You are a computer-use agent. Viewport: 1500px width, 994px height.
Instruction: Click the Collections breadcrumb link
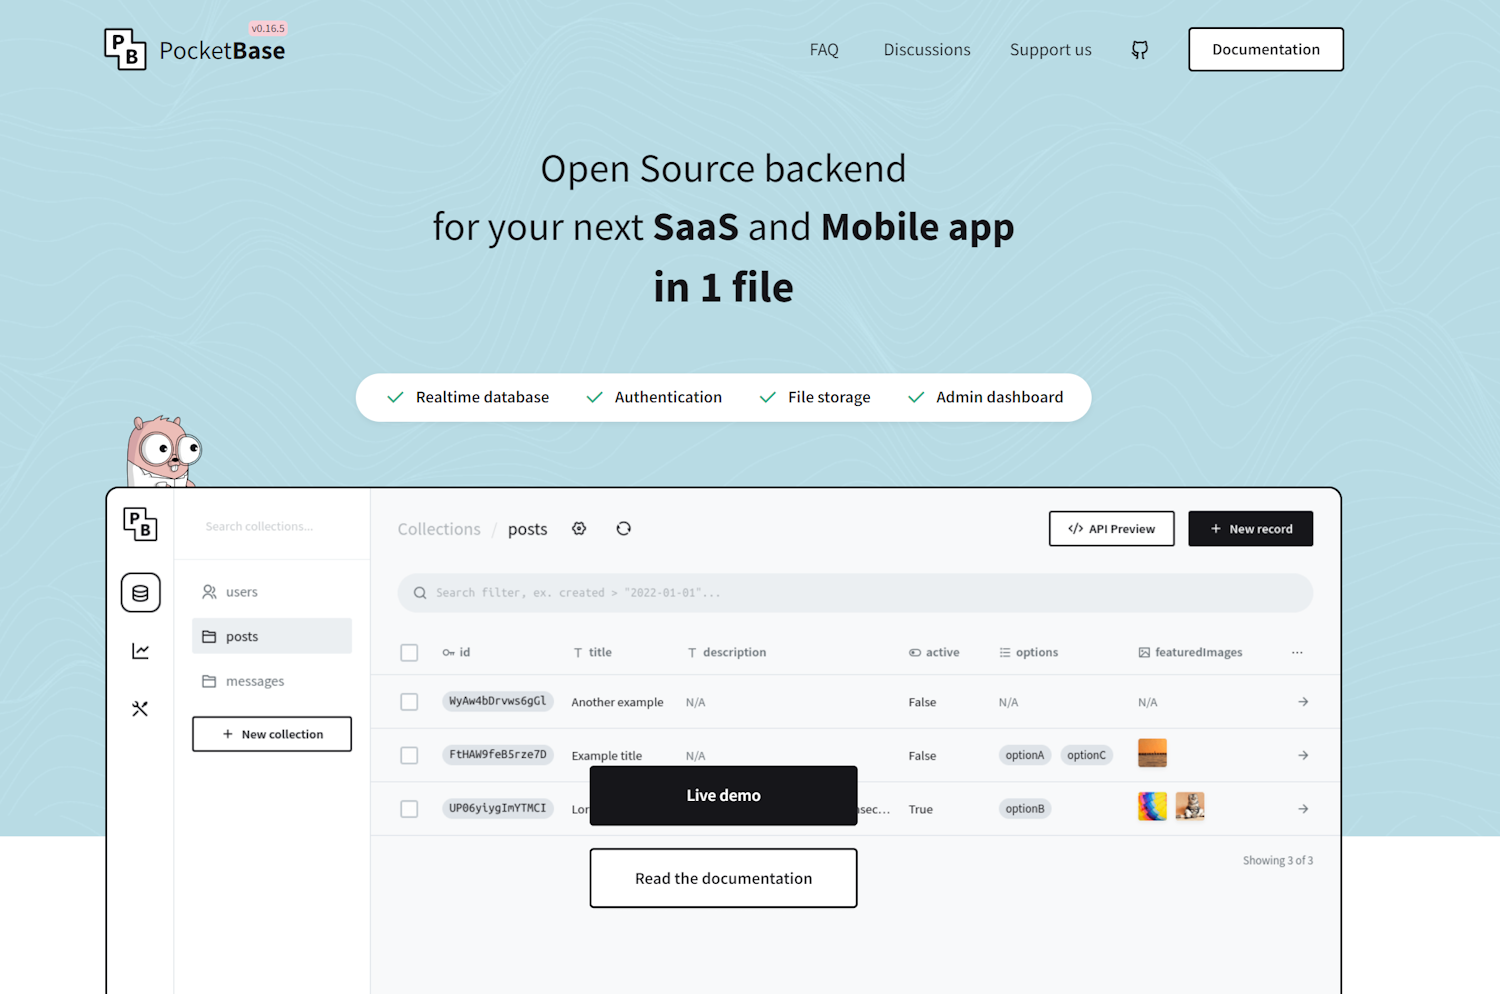[439, 529]
